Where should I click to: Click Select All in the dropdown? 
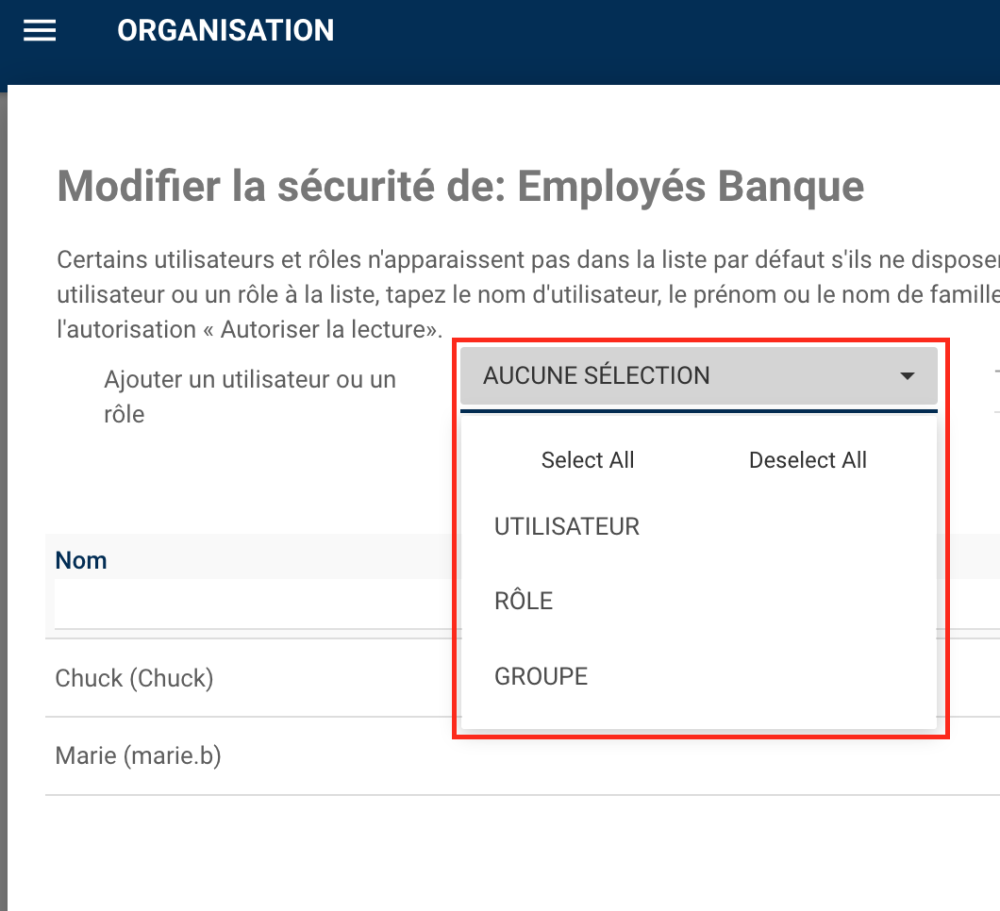pyautogui.click(x=587, y=460)
